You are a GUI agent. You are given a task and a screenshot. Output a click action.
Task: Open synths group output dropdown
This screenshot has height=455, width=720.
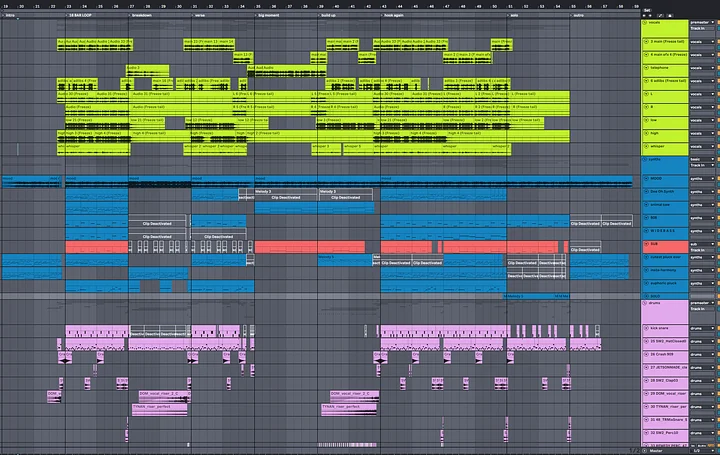702,159
